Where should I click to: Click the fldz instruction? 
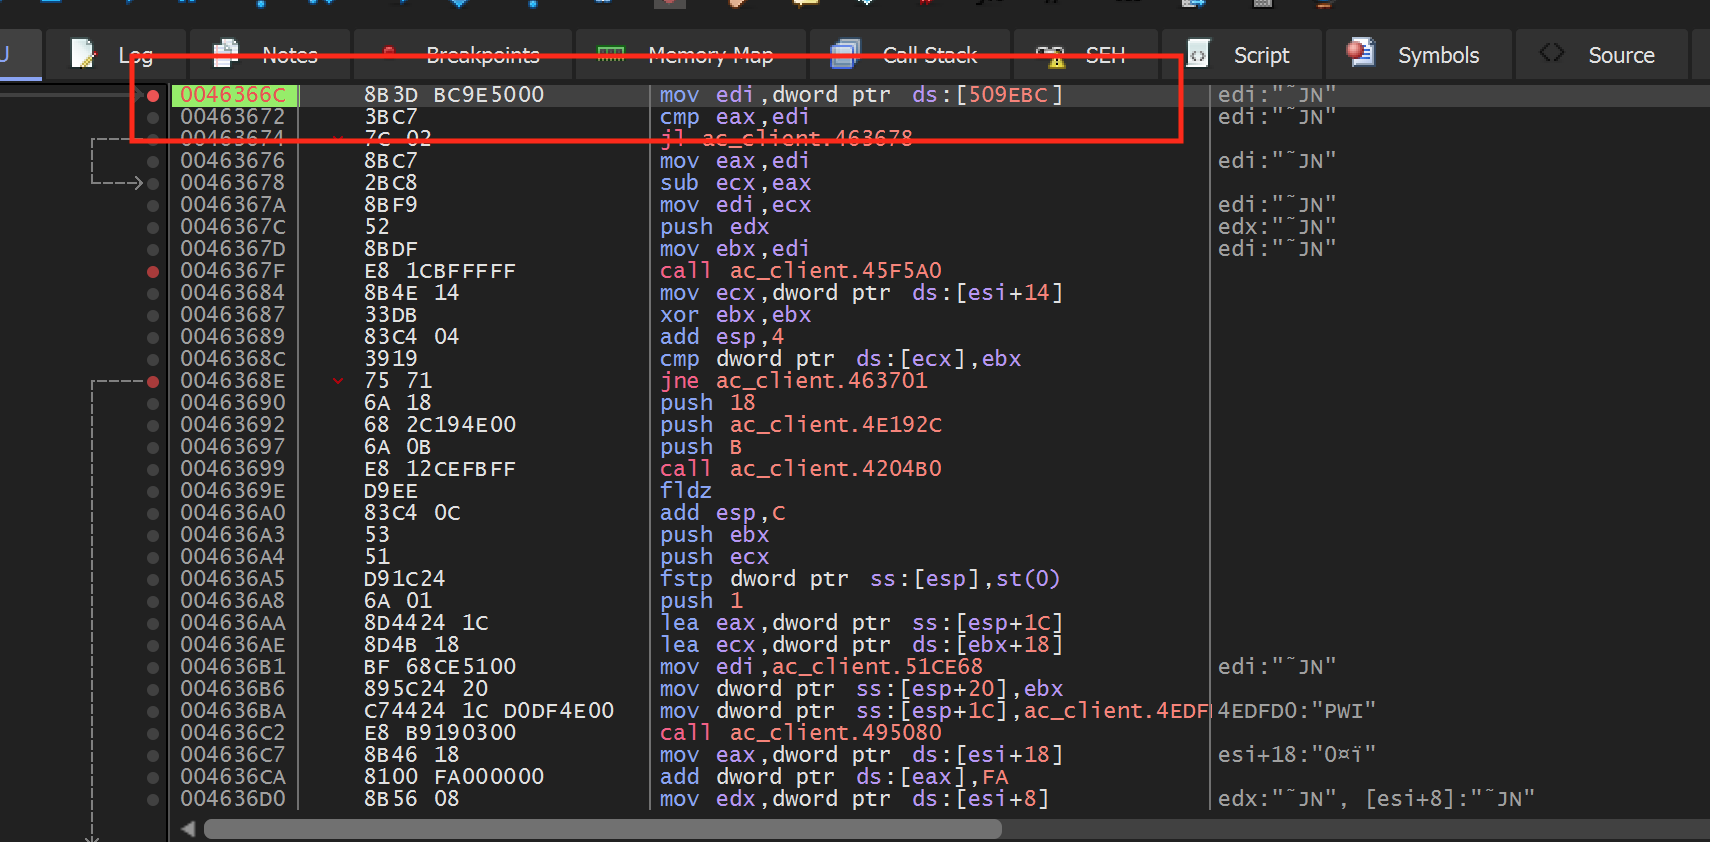686,491
